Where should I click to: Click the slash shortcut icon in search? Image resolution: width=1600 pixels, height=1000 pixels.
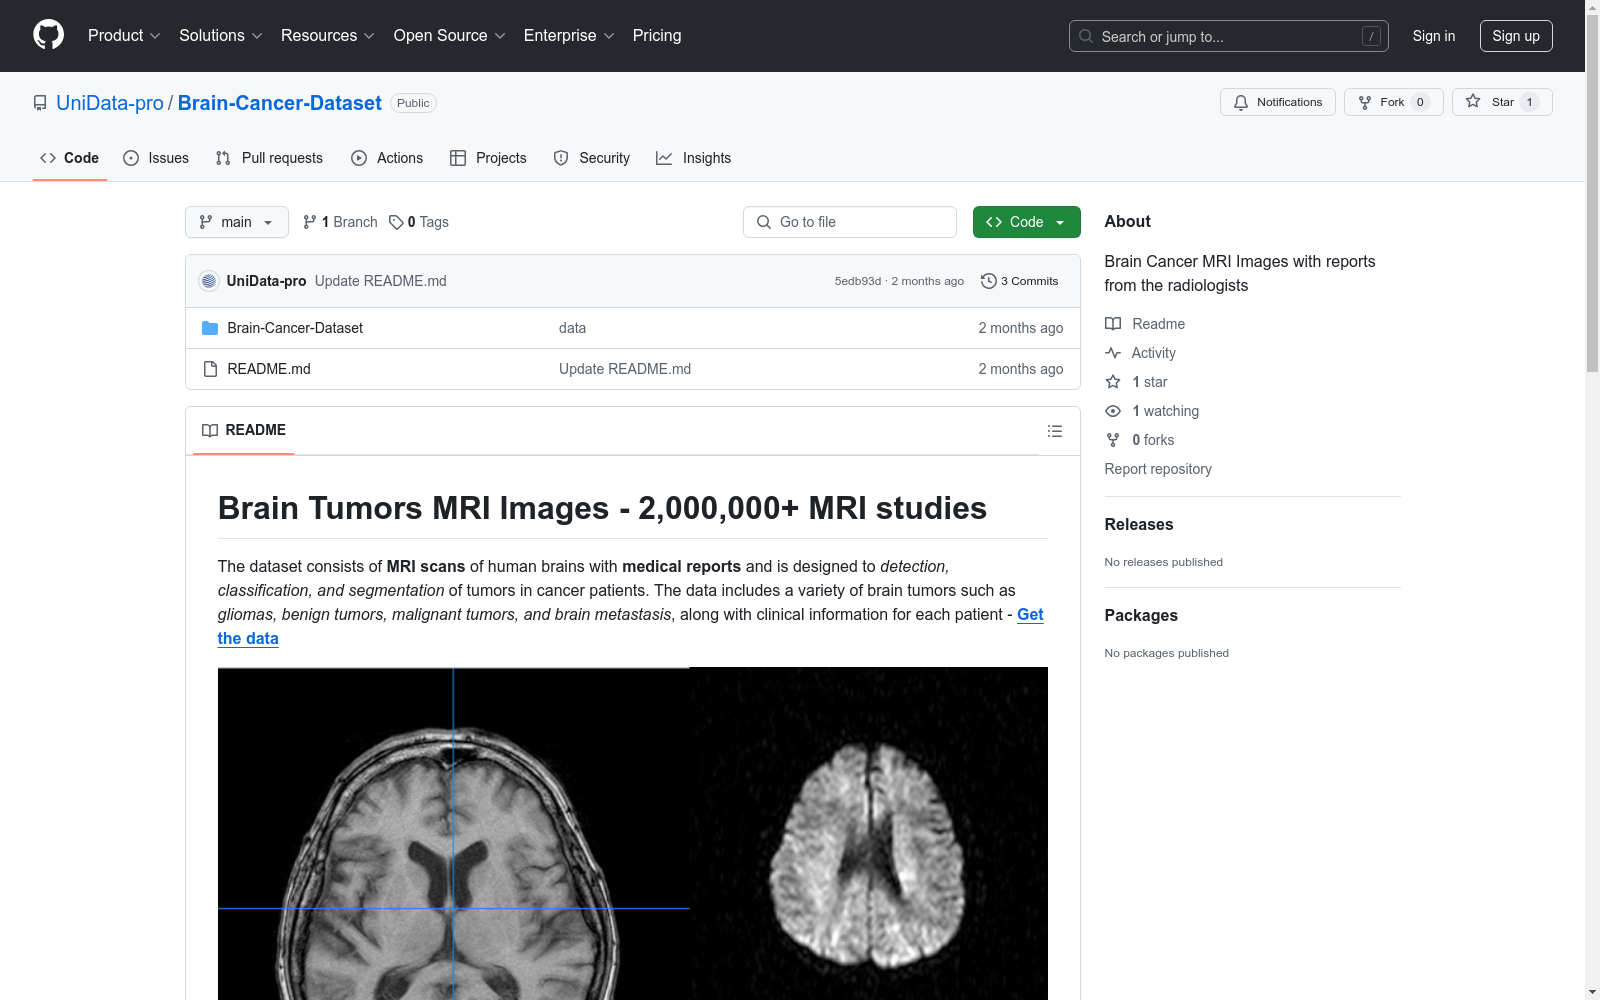pos(1371,36)
